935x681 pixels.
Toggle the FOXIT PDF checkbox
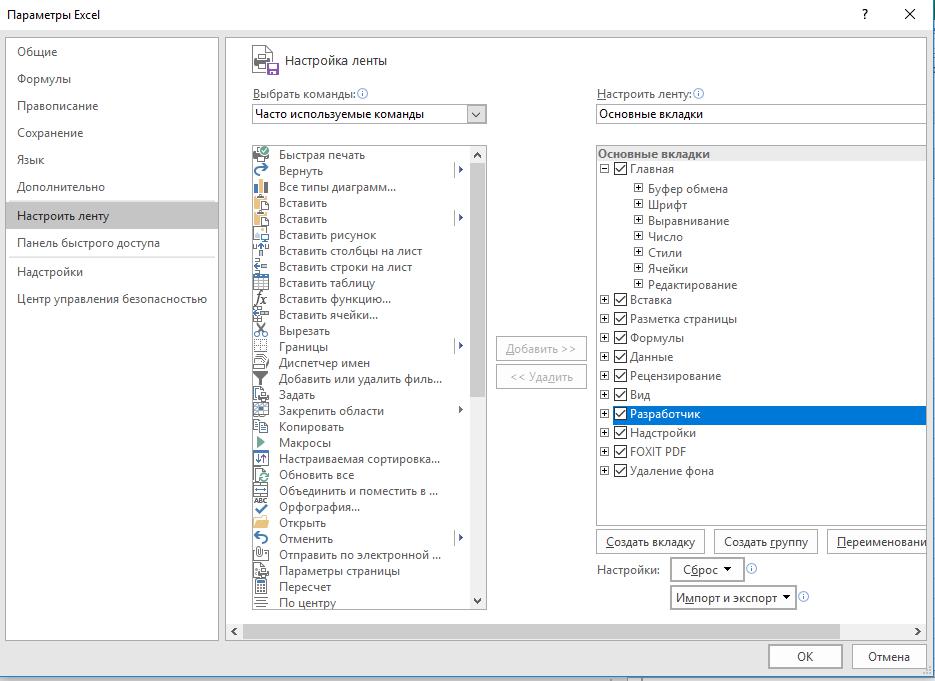click(x=620, y=452)
